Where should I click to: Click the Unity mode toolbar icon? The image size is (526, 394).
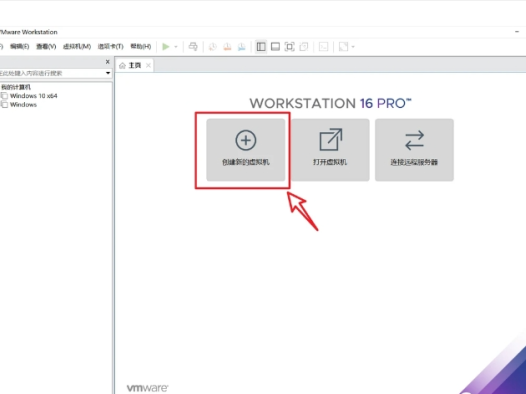pyautogui.click(x=304, y=47)
